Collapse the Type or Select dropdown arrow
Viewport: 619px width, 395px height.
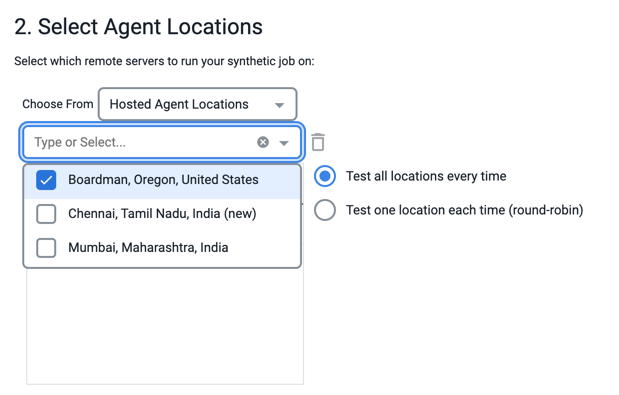point(284,143)
